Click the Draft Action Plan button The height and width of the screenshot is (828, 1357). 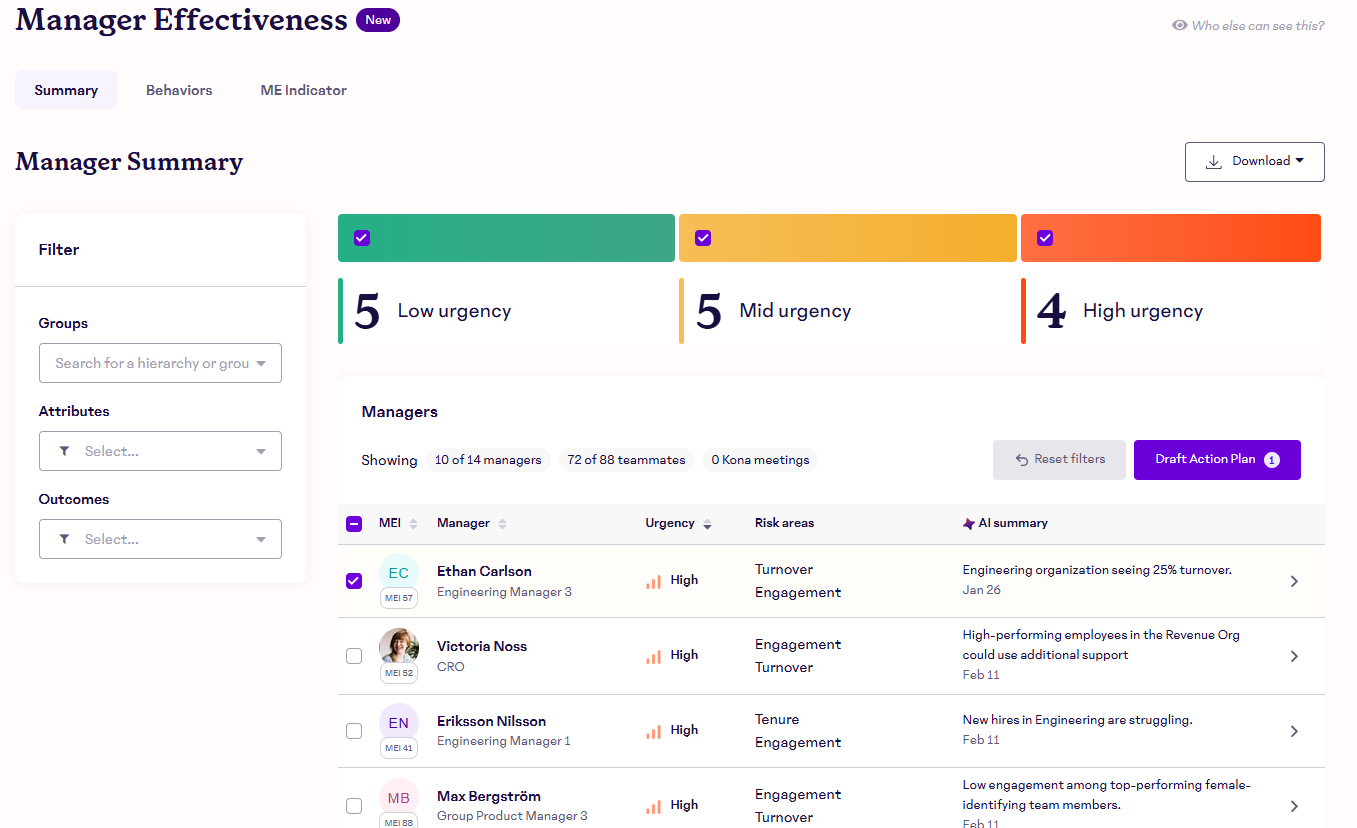pyautogui.click(x=1216, y=460)
